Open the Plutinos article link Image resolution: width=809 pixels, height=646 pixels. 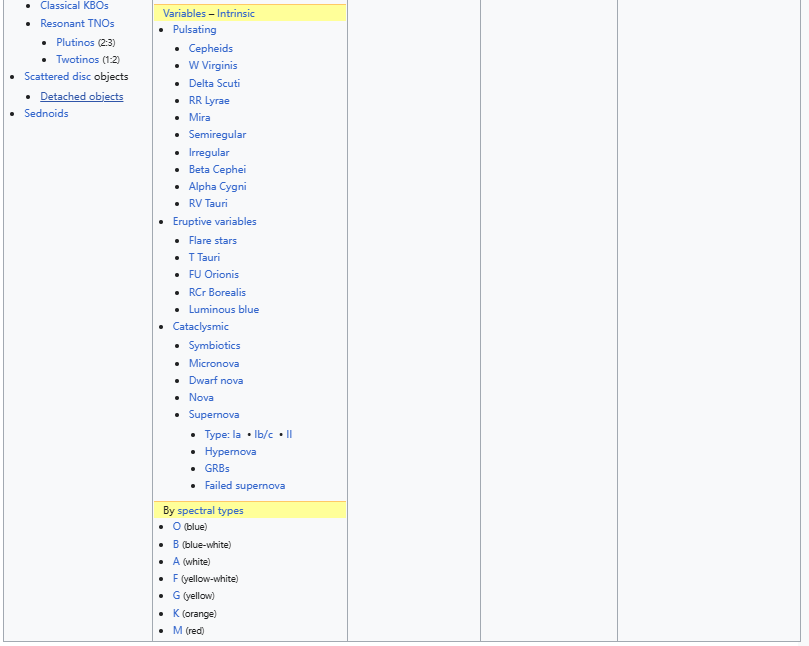click(x=75, y=42)
